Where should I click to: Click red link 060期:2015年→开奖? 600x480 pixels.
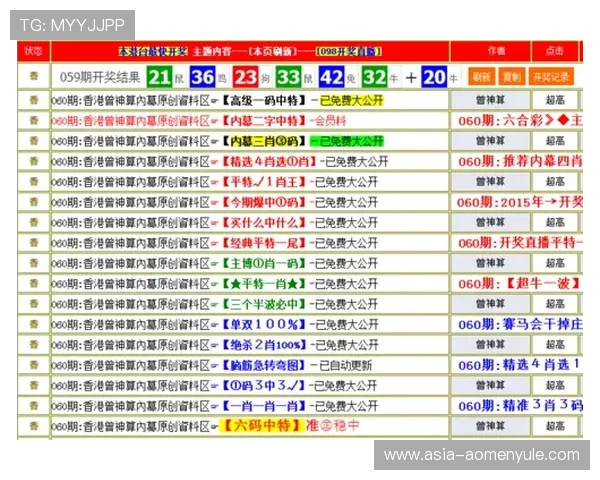pos(520,202)
